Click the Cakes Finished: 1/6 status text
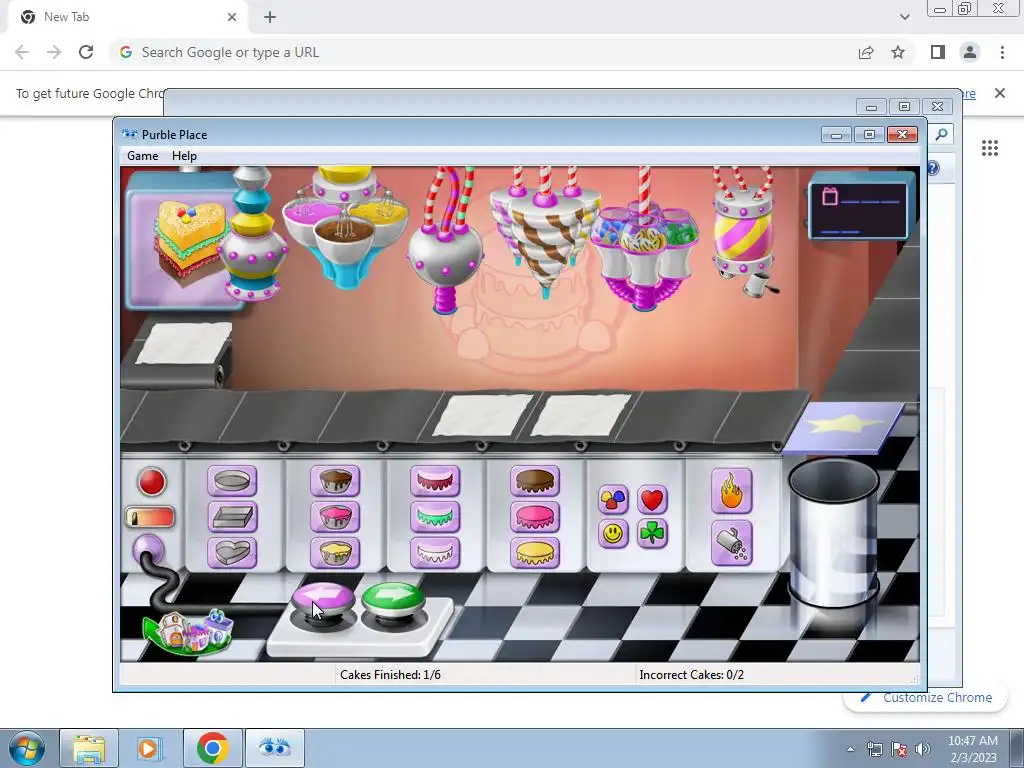This screenshot has height=768, width=1024. click(x=391, y=675)
